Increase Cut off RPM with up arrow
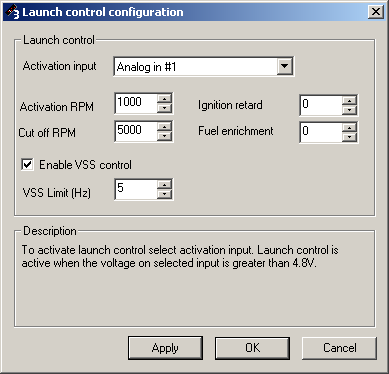This screenshot has height=374, width=389. pyautogui.click(x=164, y=127)
